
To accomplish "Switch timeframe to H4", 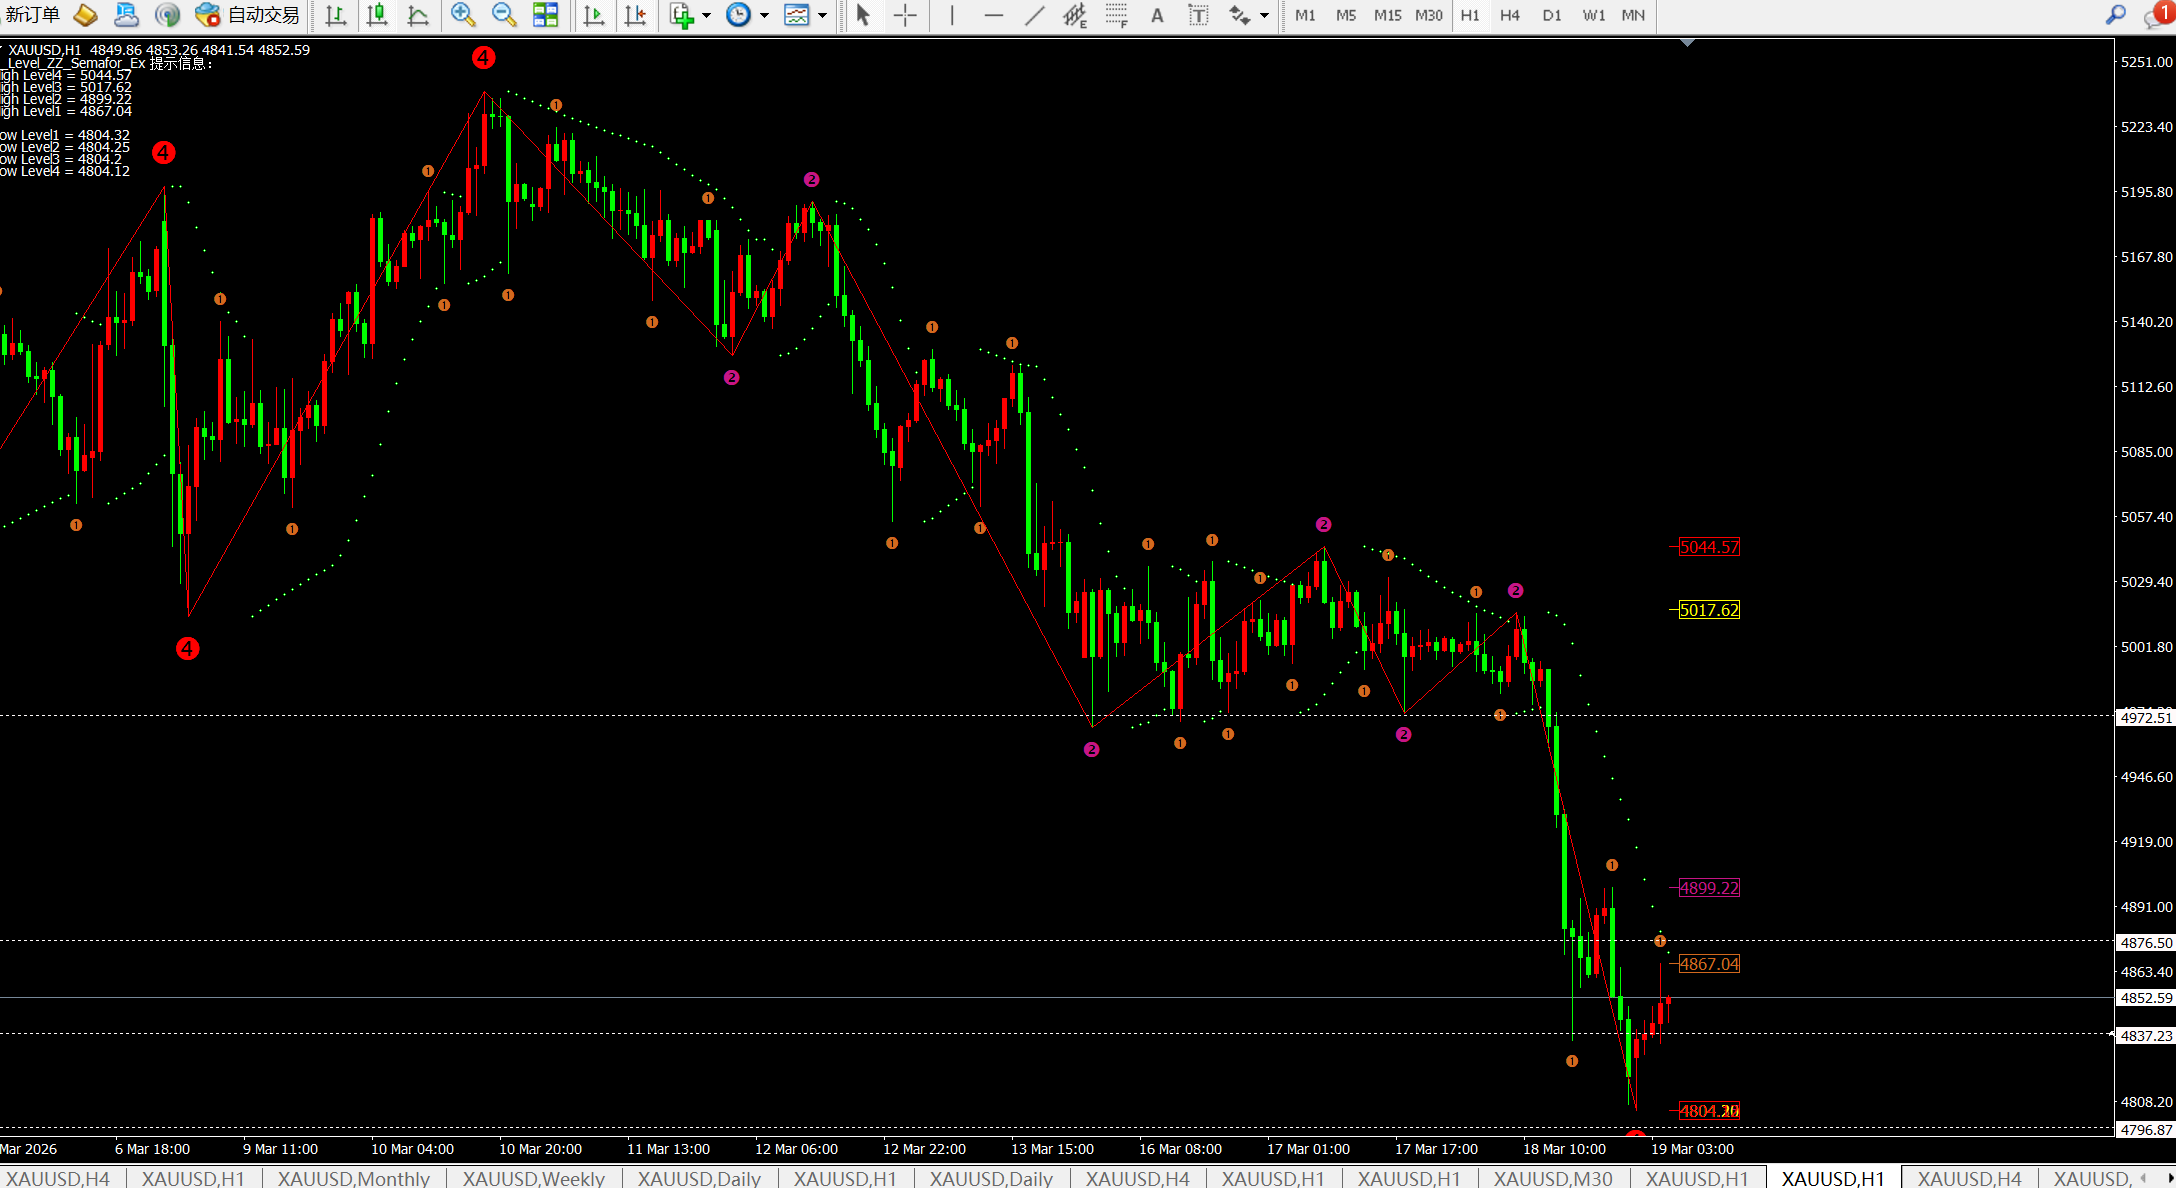I will (x=1510, y=15).
